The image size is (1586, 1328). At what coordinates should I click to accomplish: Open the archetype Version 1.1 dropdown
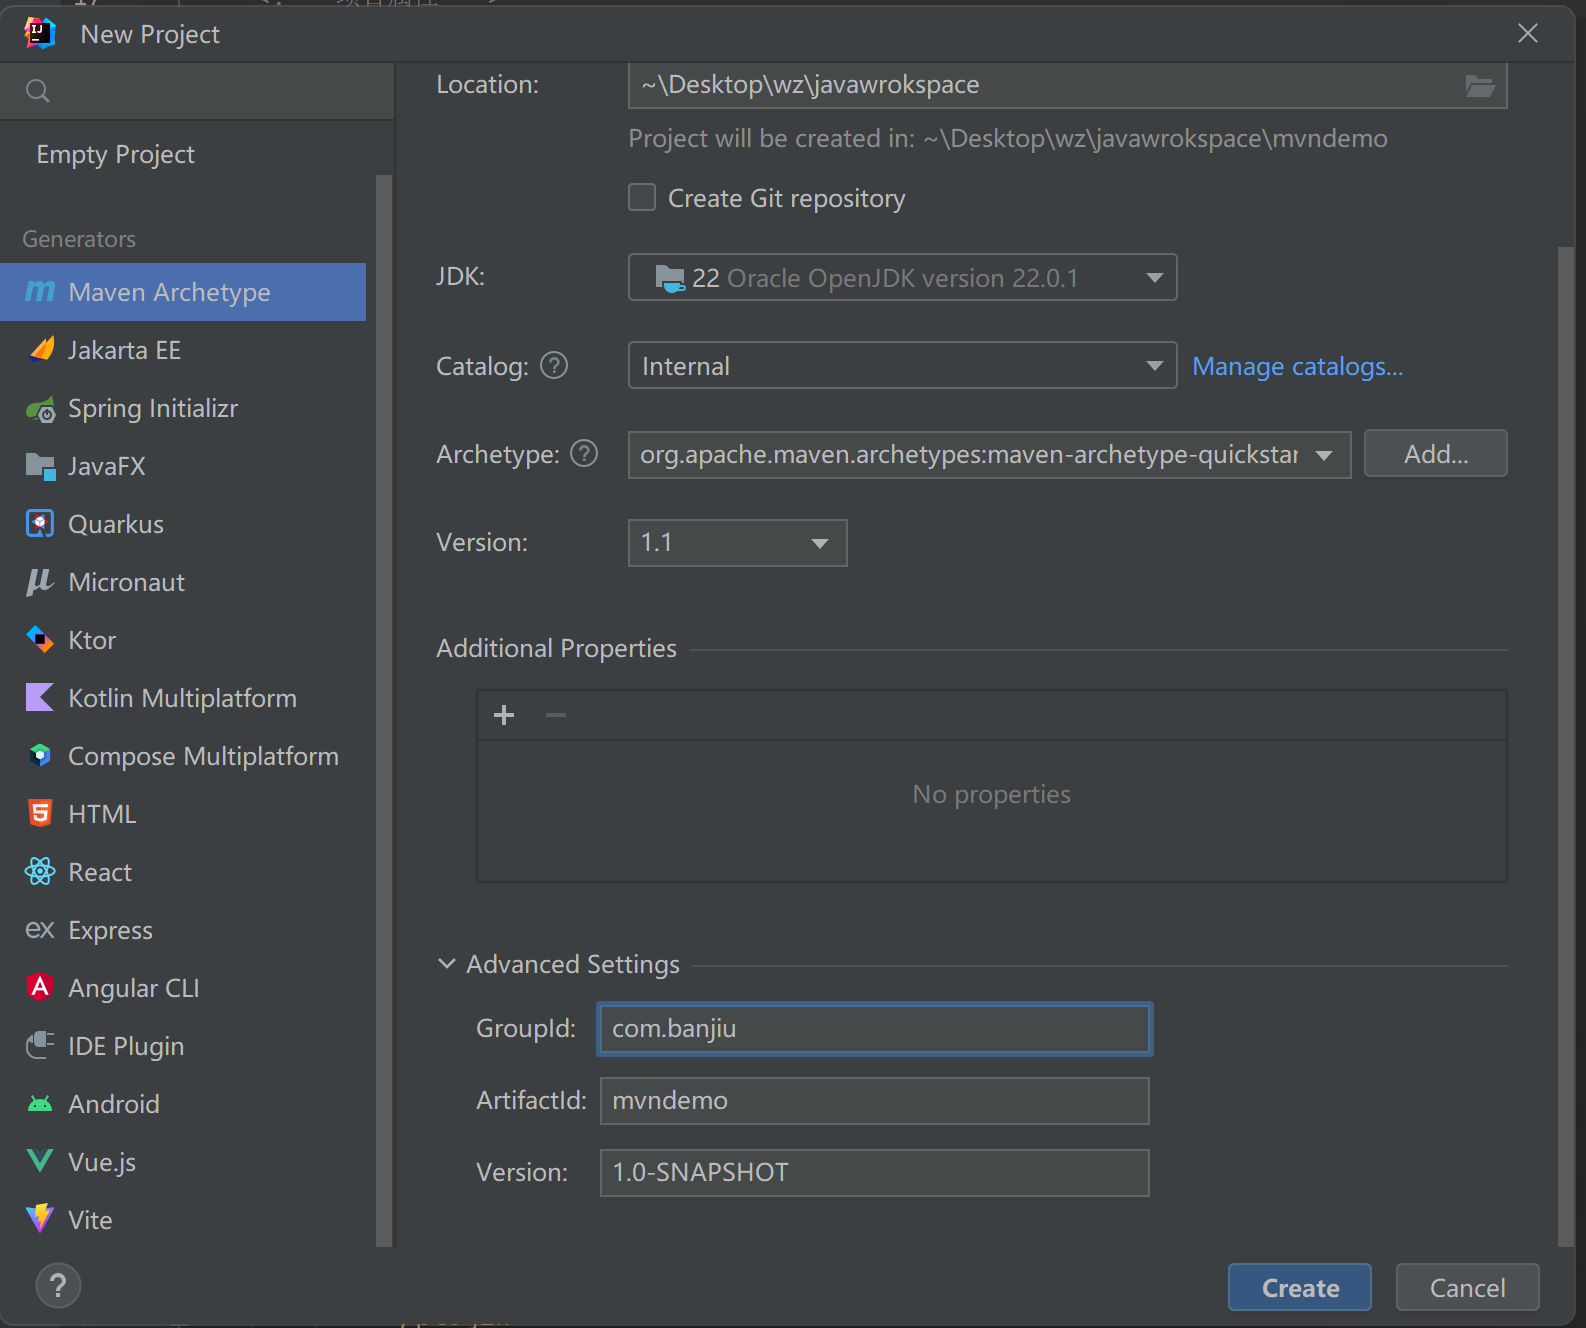click(x=737, y=543)
